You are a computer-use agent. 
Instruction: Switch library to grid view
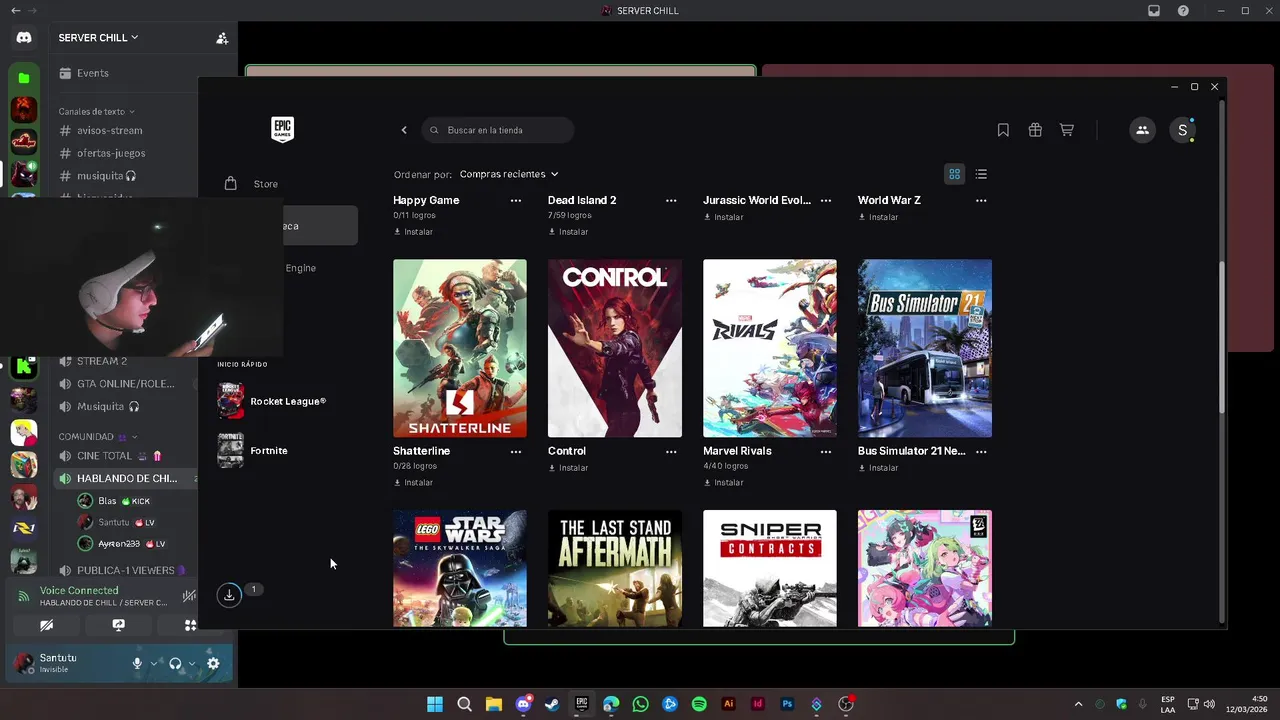[x=954, y=174]
